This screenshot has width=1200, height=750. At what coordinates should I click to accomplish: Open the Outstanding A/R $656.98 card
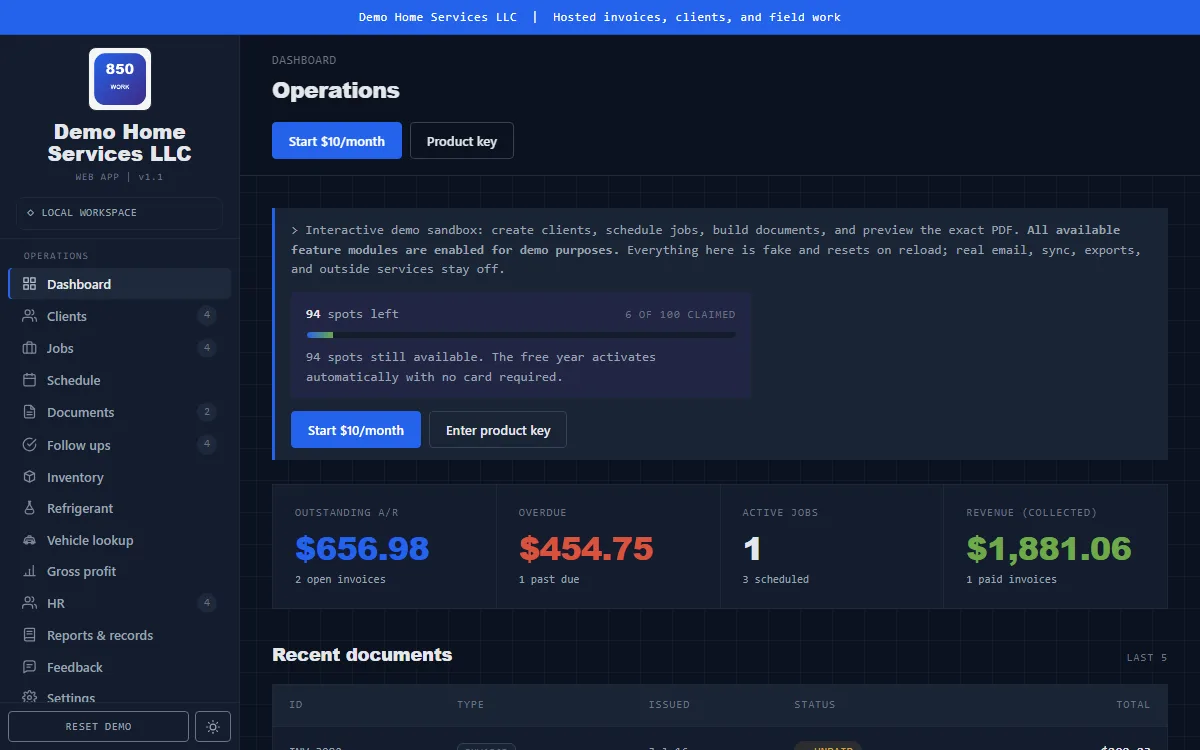tap(384, 547)
